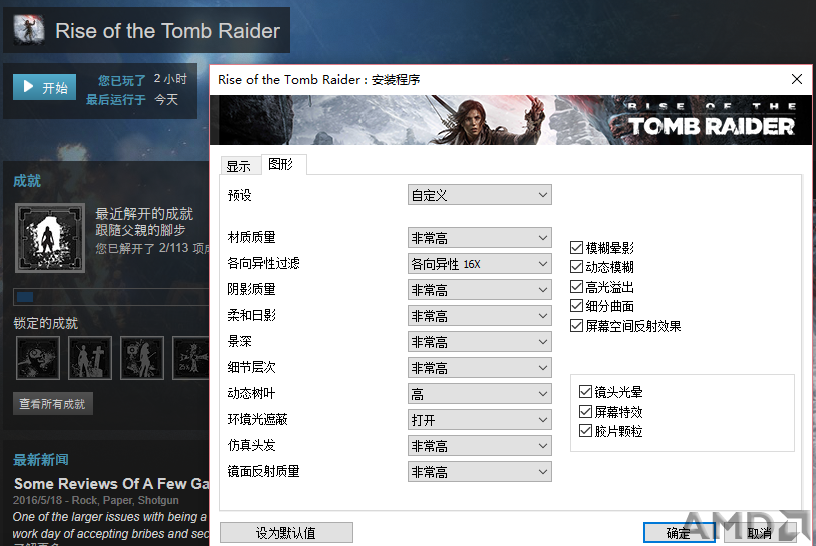Click the 查看所有成就 button
Image resolution: width=816 pixels, height=546 pixels.
pyautogui.click(x=53, y=404)
